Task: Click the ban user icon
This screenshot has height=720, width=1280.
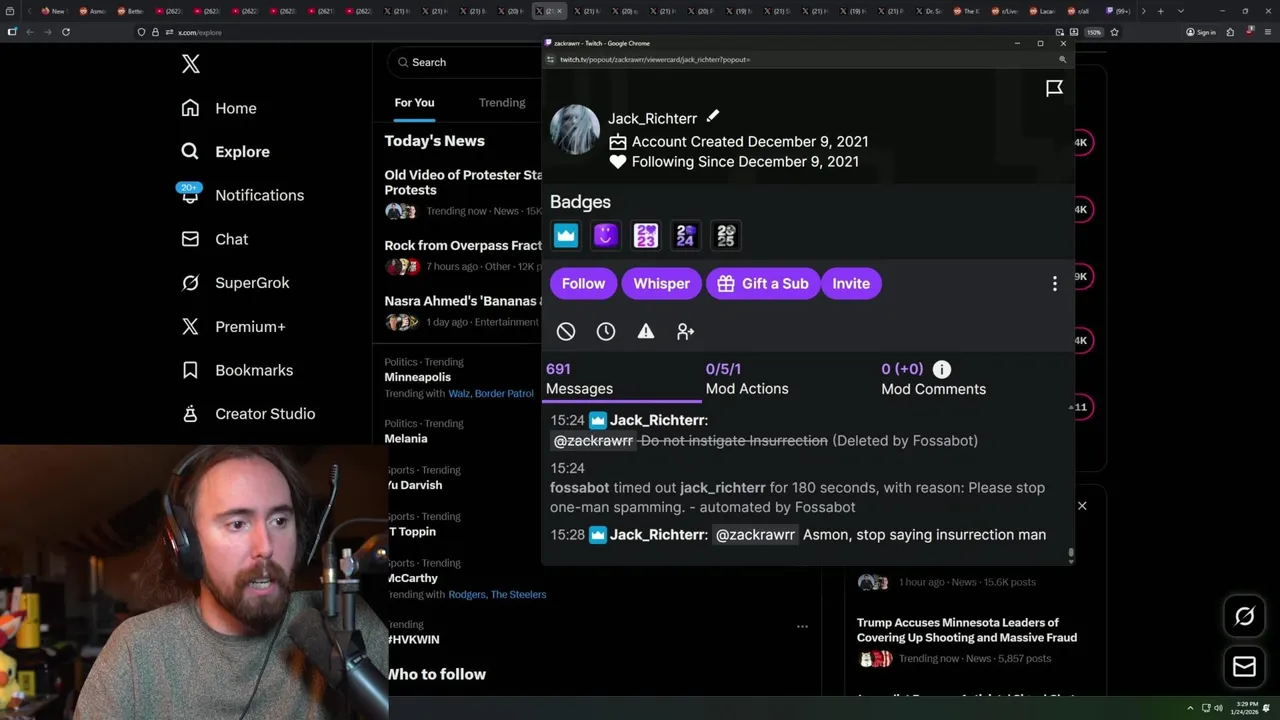Action: click(566, 331)
